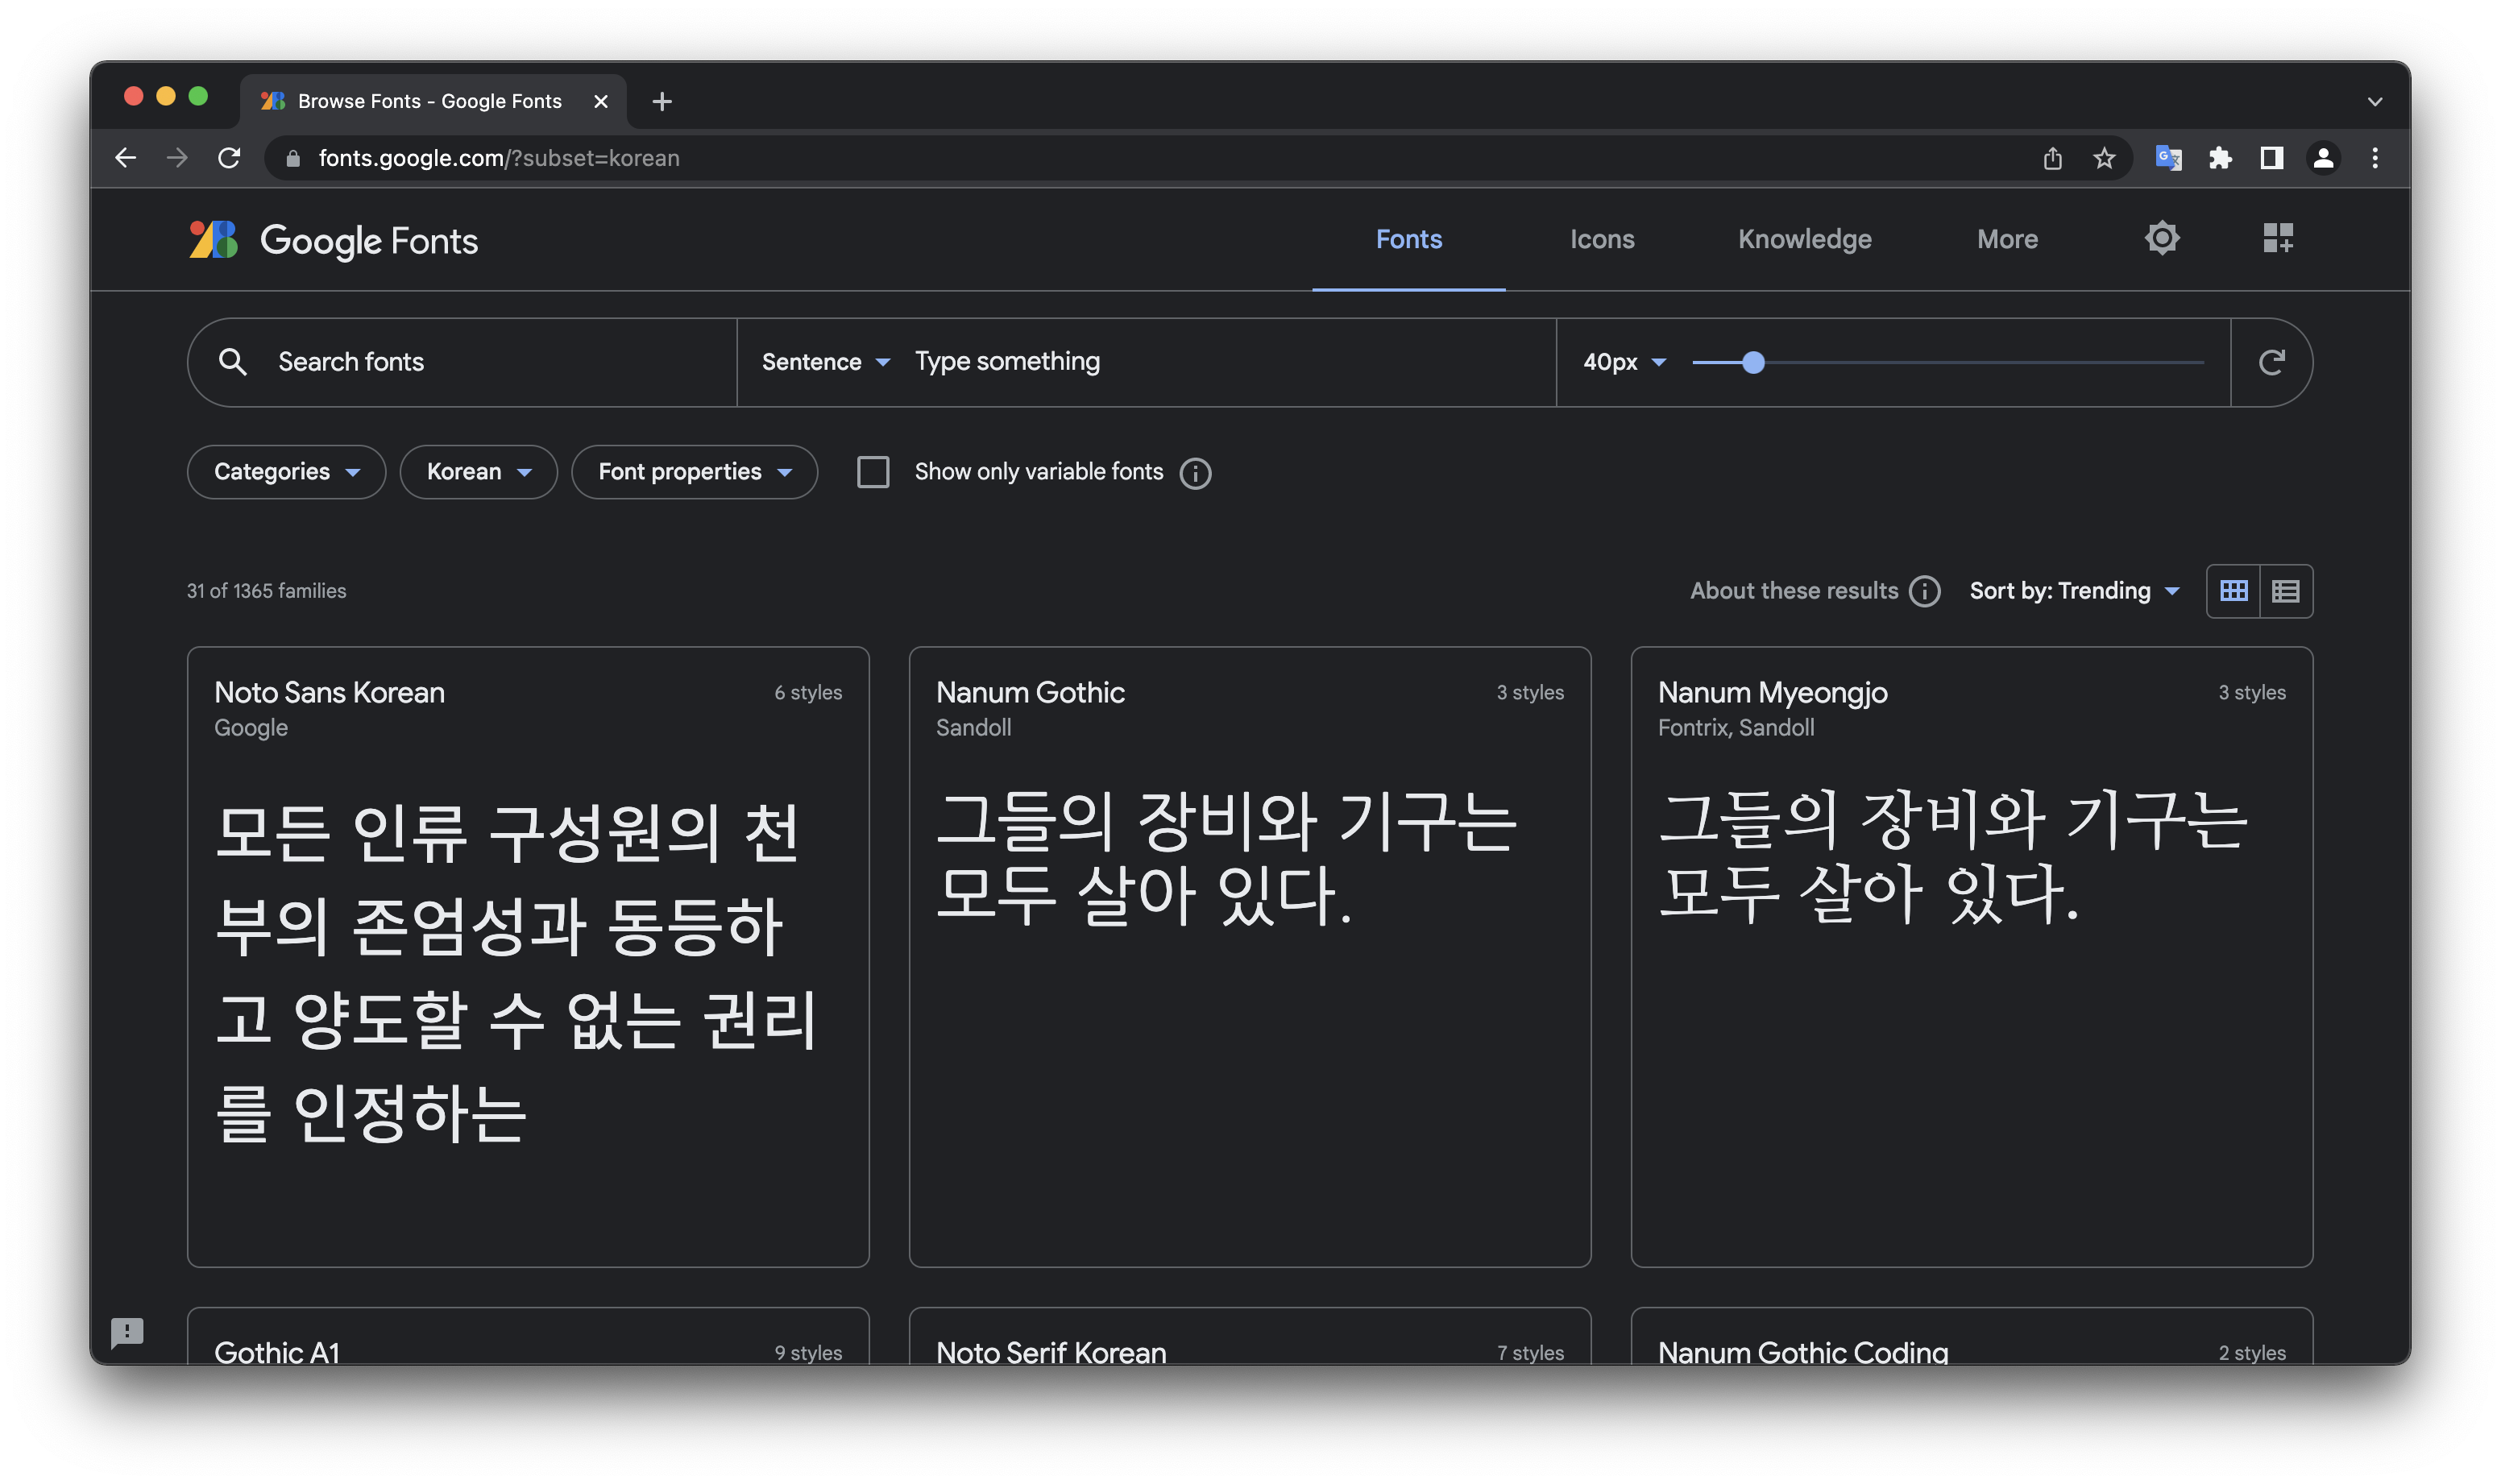The width and height of the screenshot is (2501, 1484).
Task: Click the About these results info icon
Action: (x=1924, y=591)
